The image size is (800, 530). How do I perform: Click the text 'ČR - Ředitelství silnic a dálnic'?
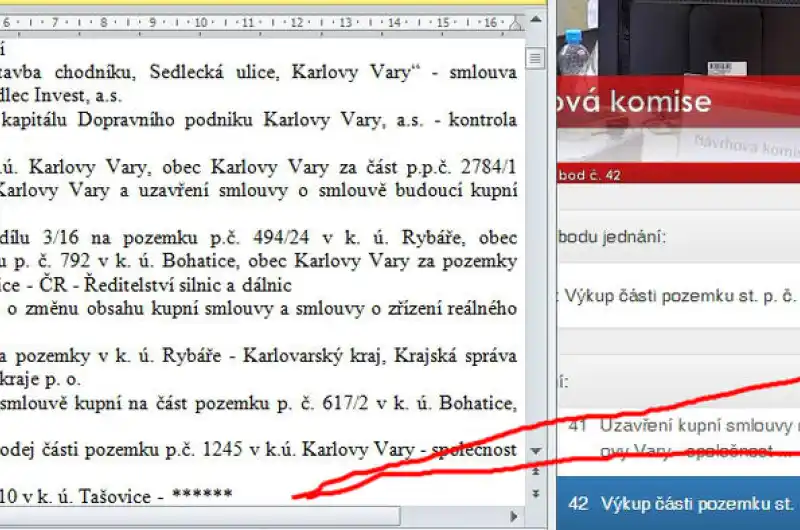click(x=165, y=285)
